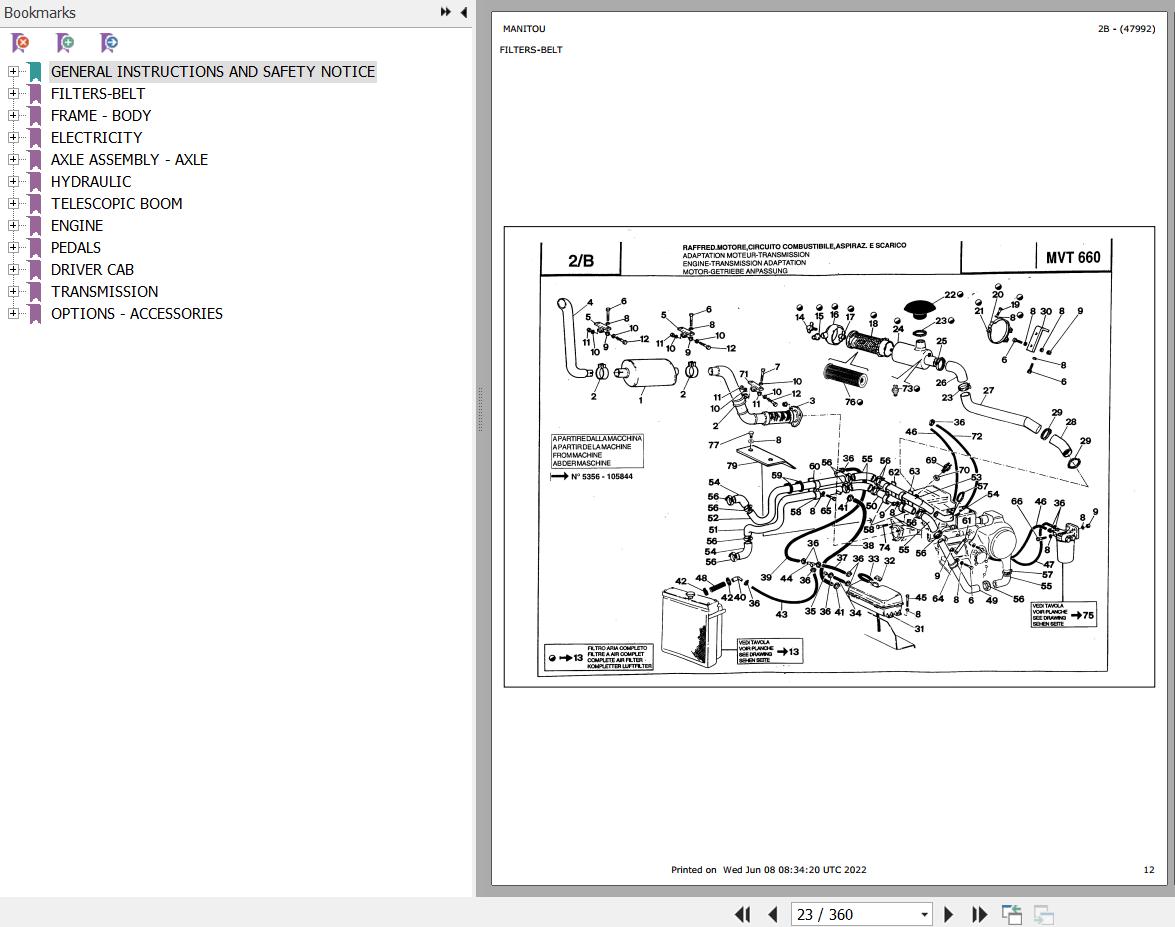This screenshot has width=1175, height=927.
Task: Expand the TRANSMISSION bookmark node
Action: (x=13, y=292)
